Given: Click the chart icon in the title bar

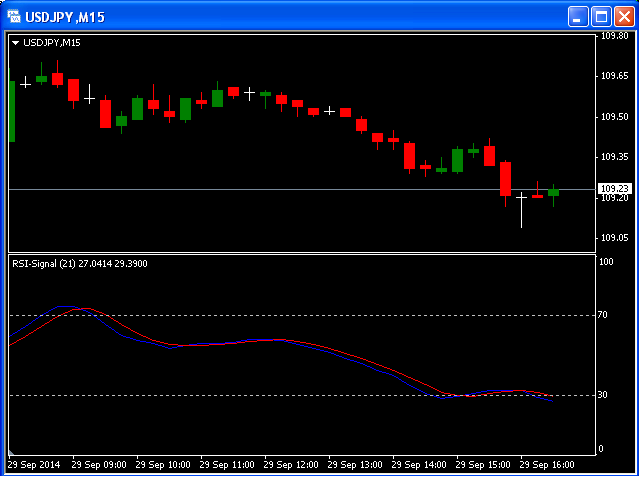Looking at the screenshot, I should (x=14, y=17).
